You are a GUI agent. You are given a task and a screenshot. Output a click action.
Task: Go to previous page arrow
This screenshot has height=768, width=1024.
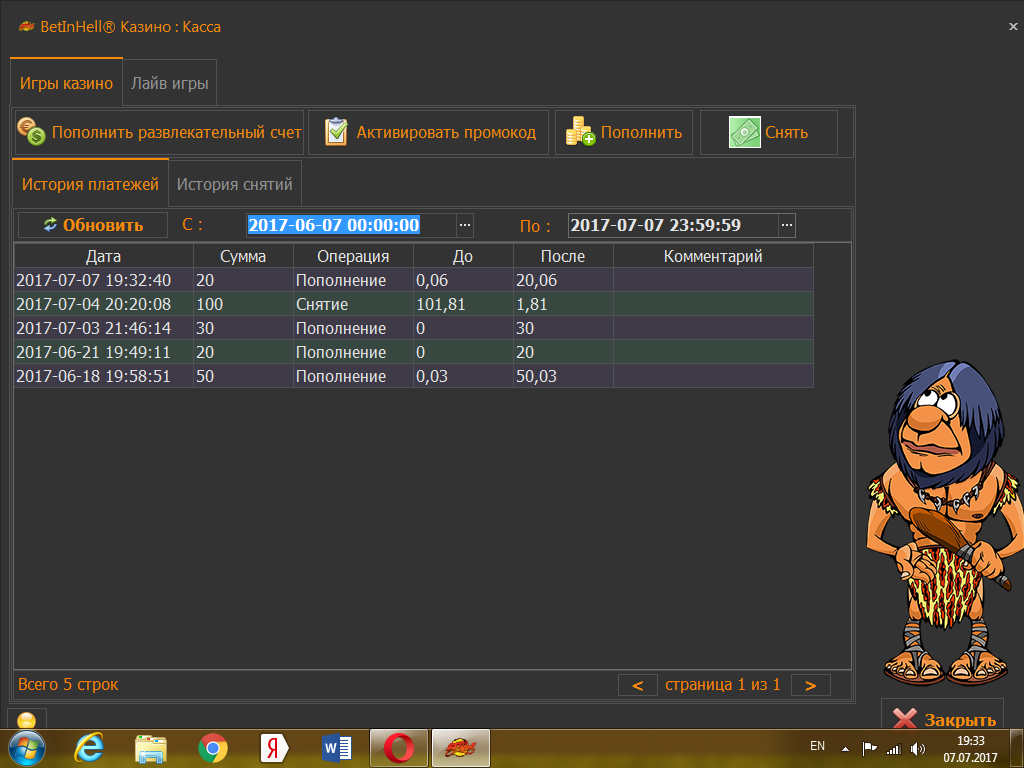pyautogui.click(x=637, y=685)
